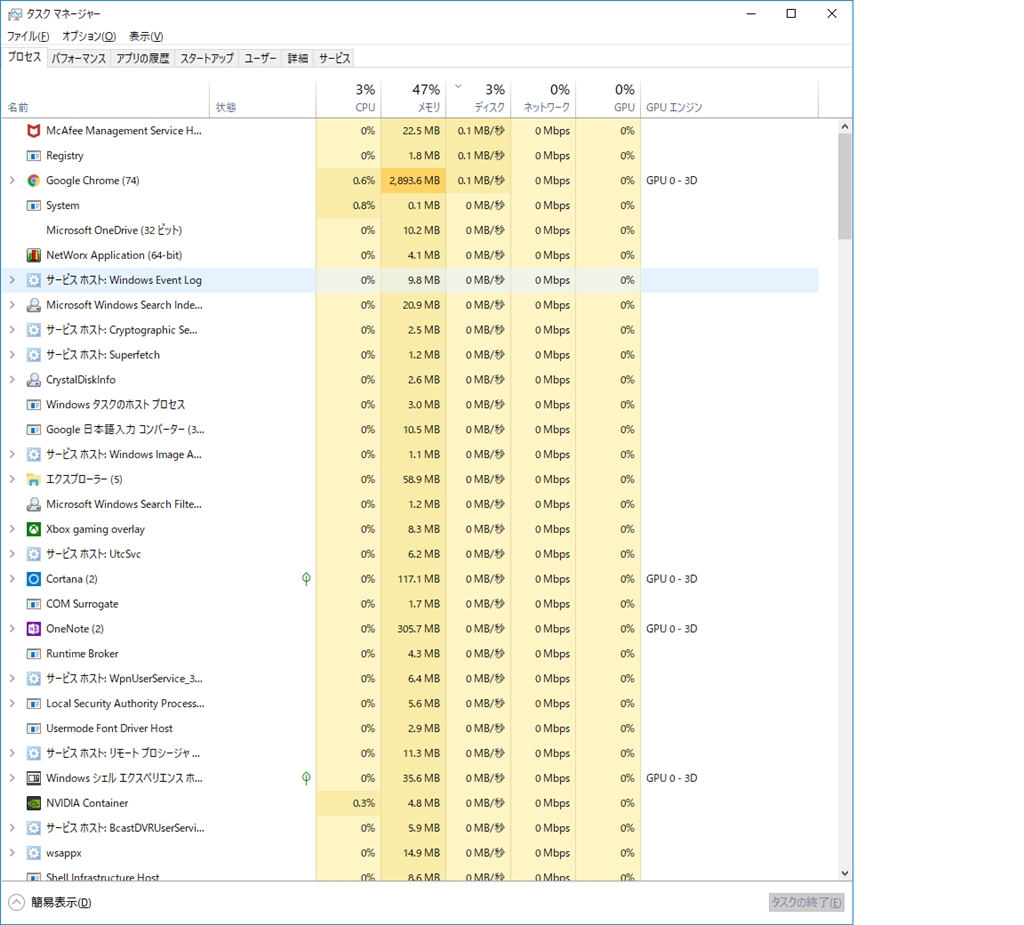Click the Task Manager title bar icon
The width and height of the screenshot is (1024, 925).
[x=14, y=14]
